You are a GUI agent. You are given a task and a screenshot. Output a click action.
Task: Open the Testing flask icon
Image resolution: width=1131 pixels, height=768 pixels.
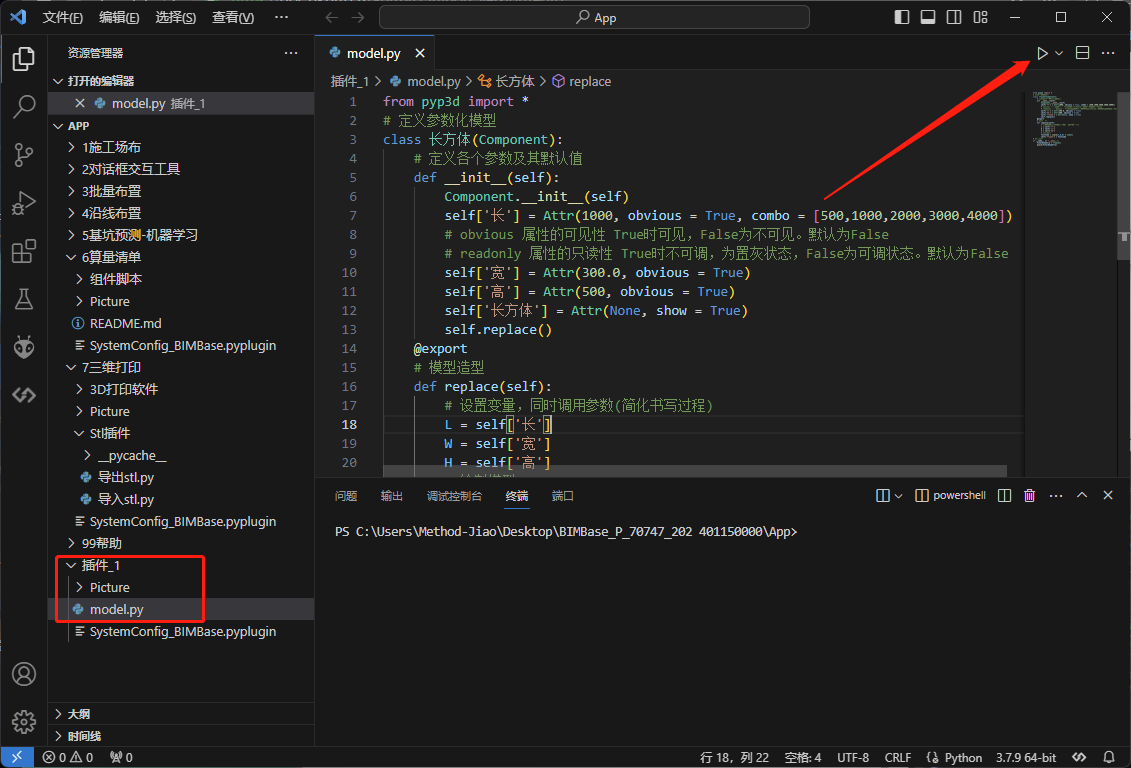pyautogui.click(x=24, y=299)
